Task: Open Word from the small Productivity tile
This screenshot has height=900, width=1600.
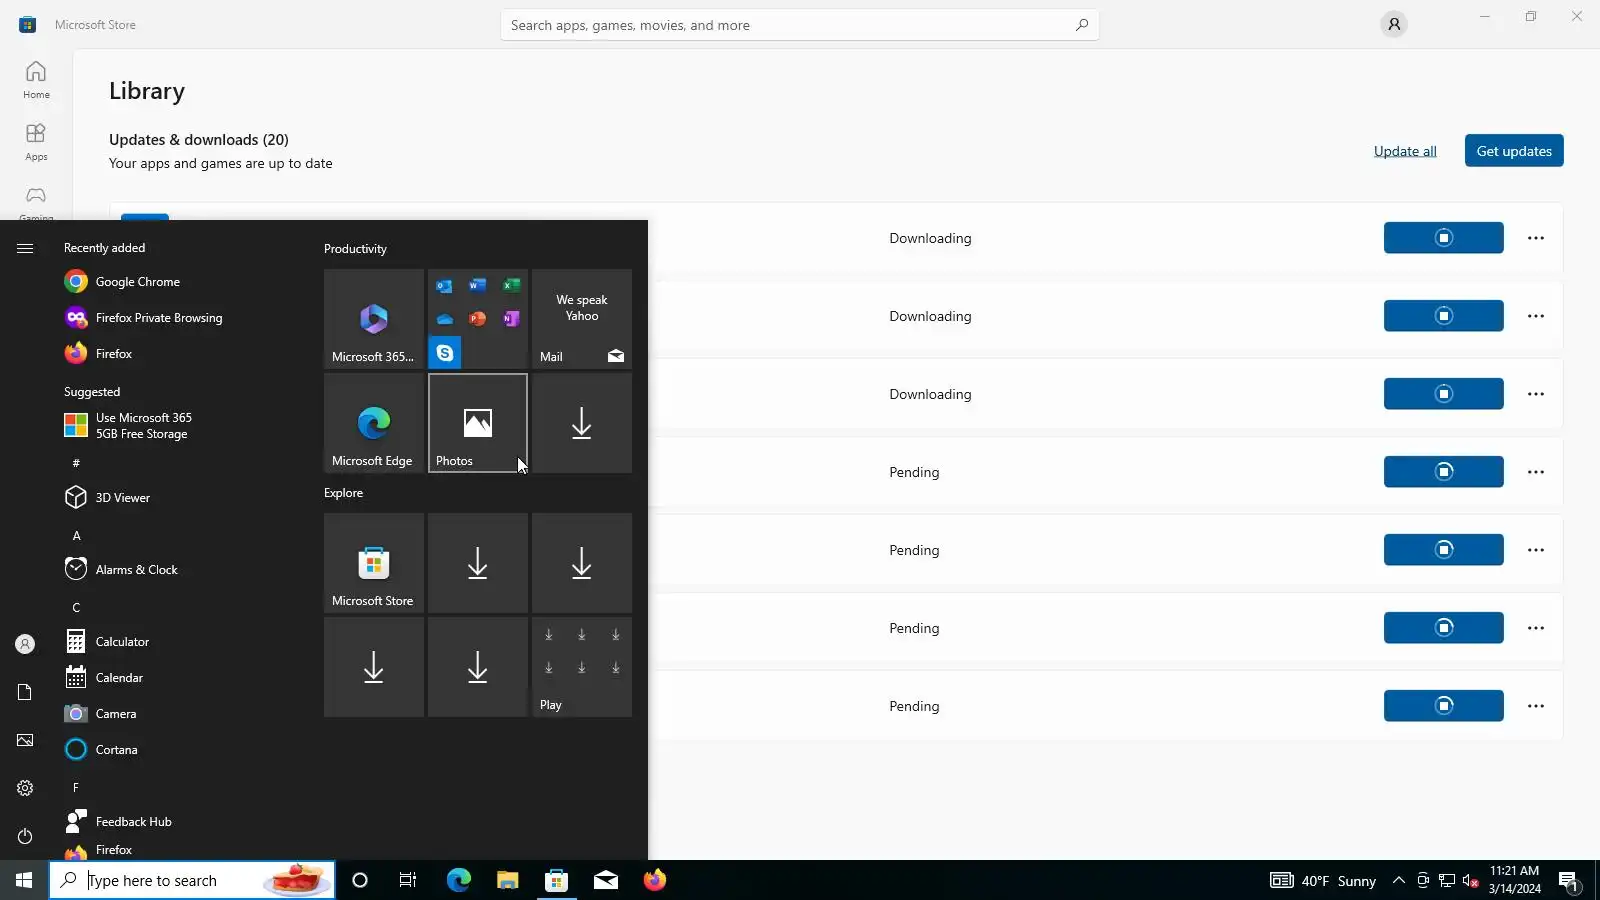Action: (x=478, y=286)
